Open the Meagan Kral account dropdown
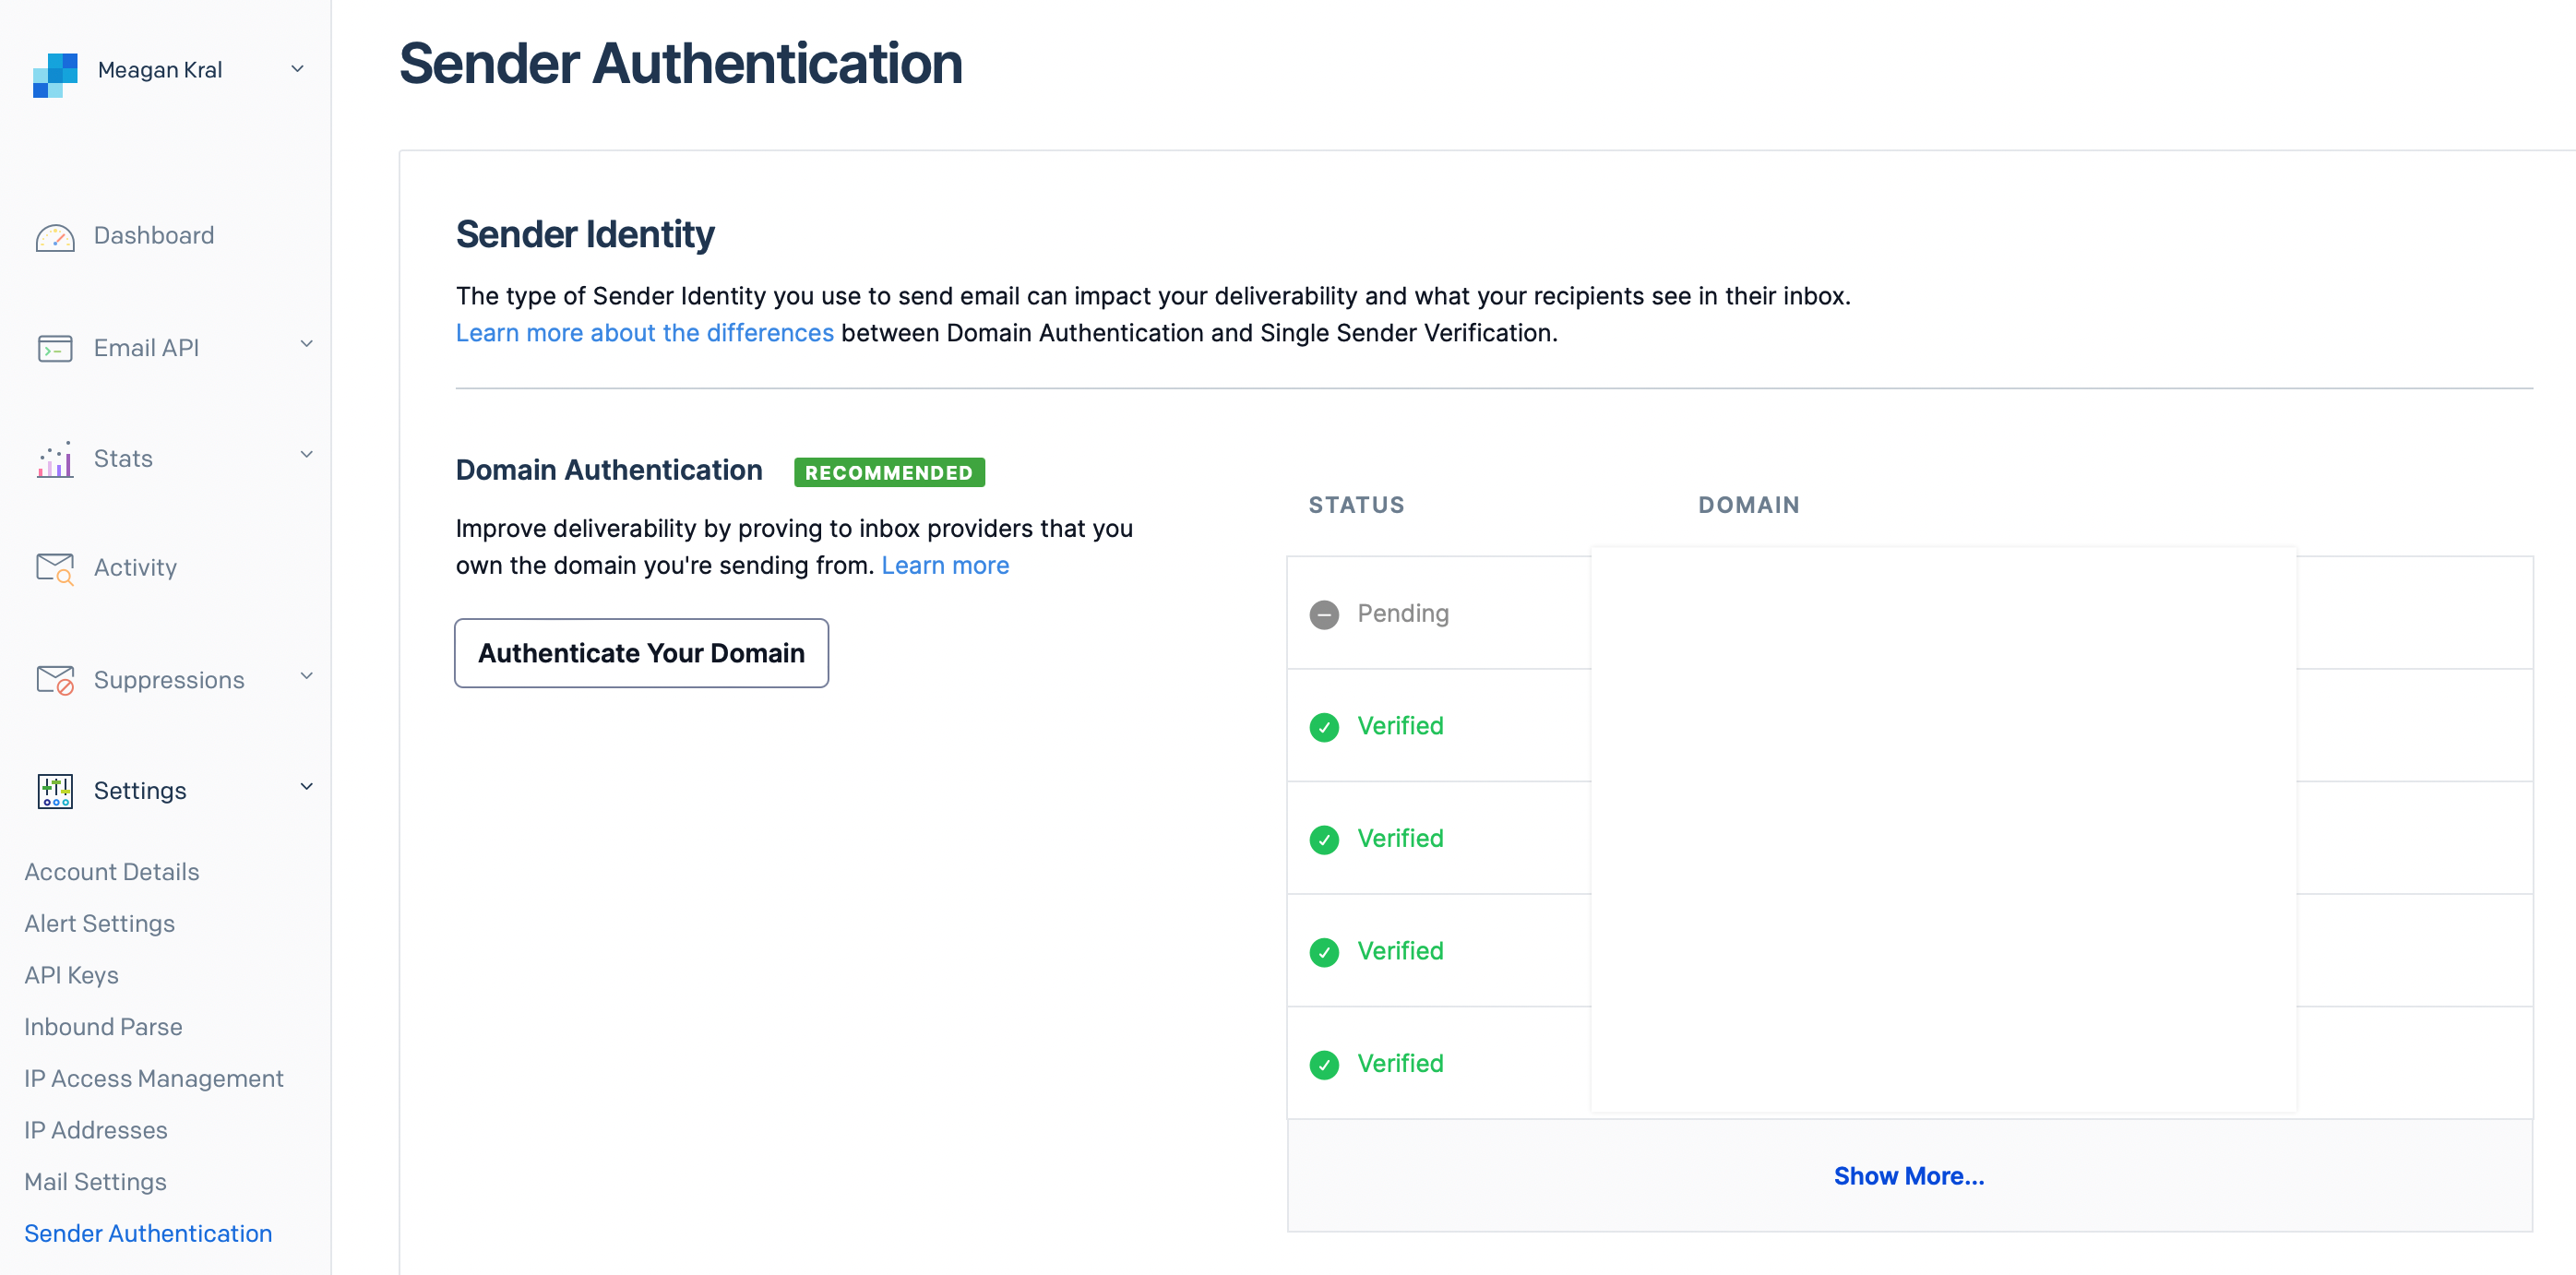The height and width of the screenshot is (1275, 2576). coord(297,69)
